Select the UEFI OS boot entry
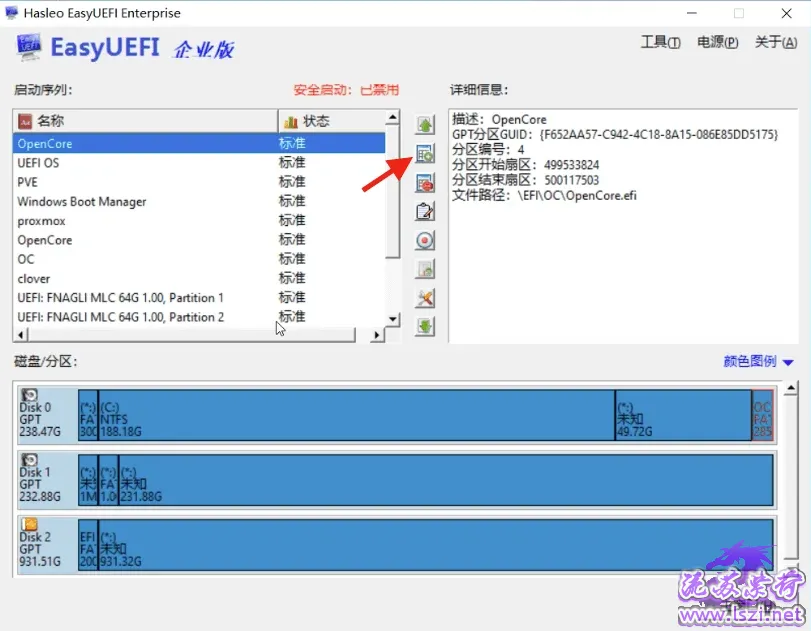The image size is (811, 631). [x=199, y=163]
